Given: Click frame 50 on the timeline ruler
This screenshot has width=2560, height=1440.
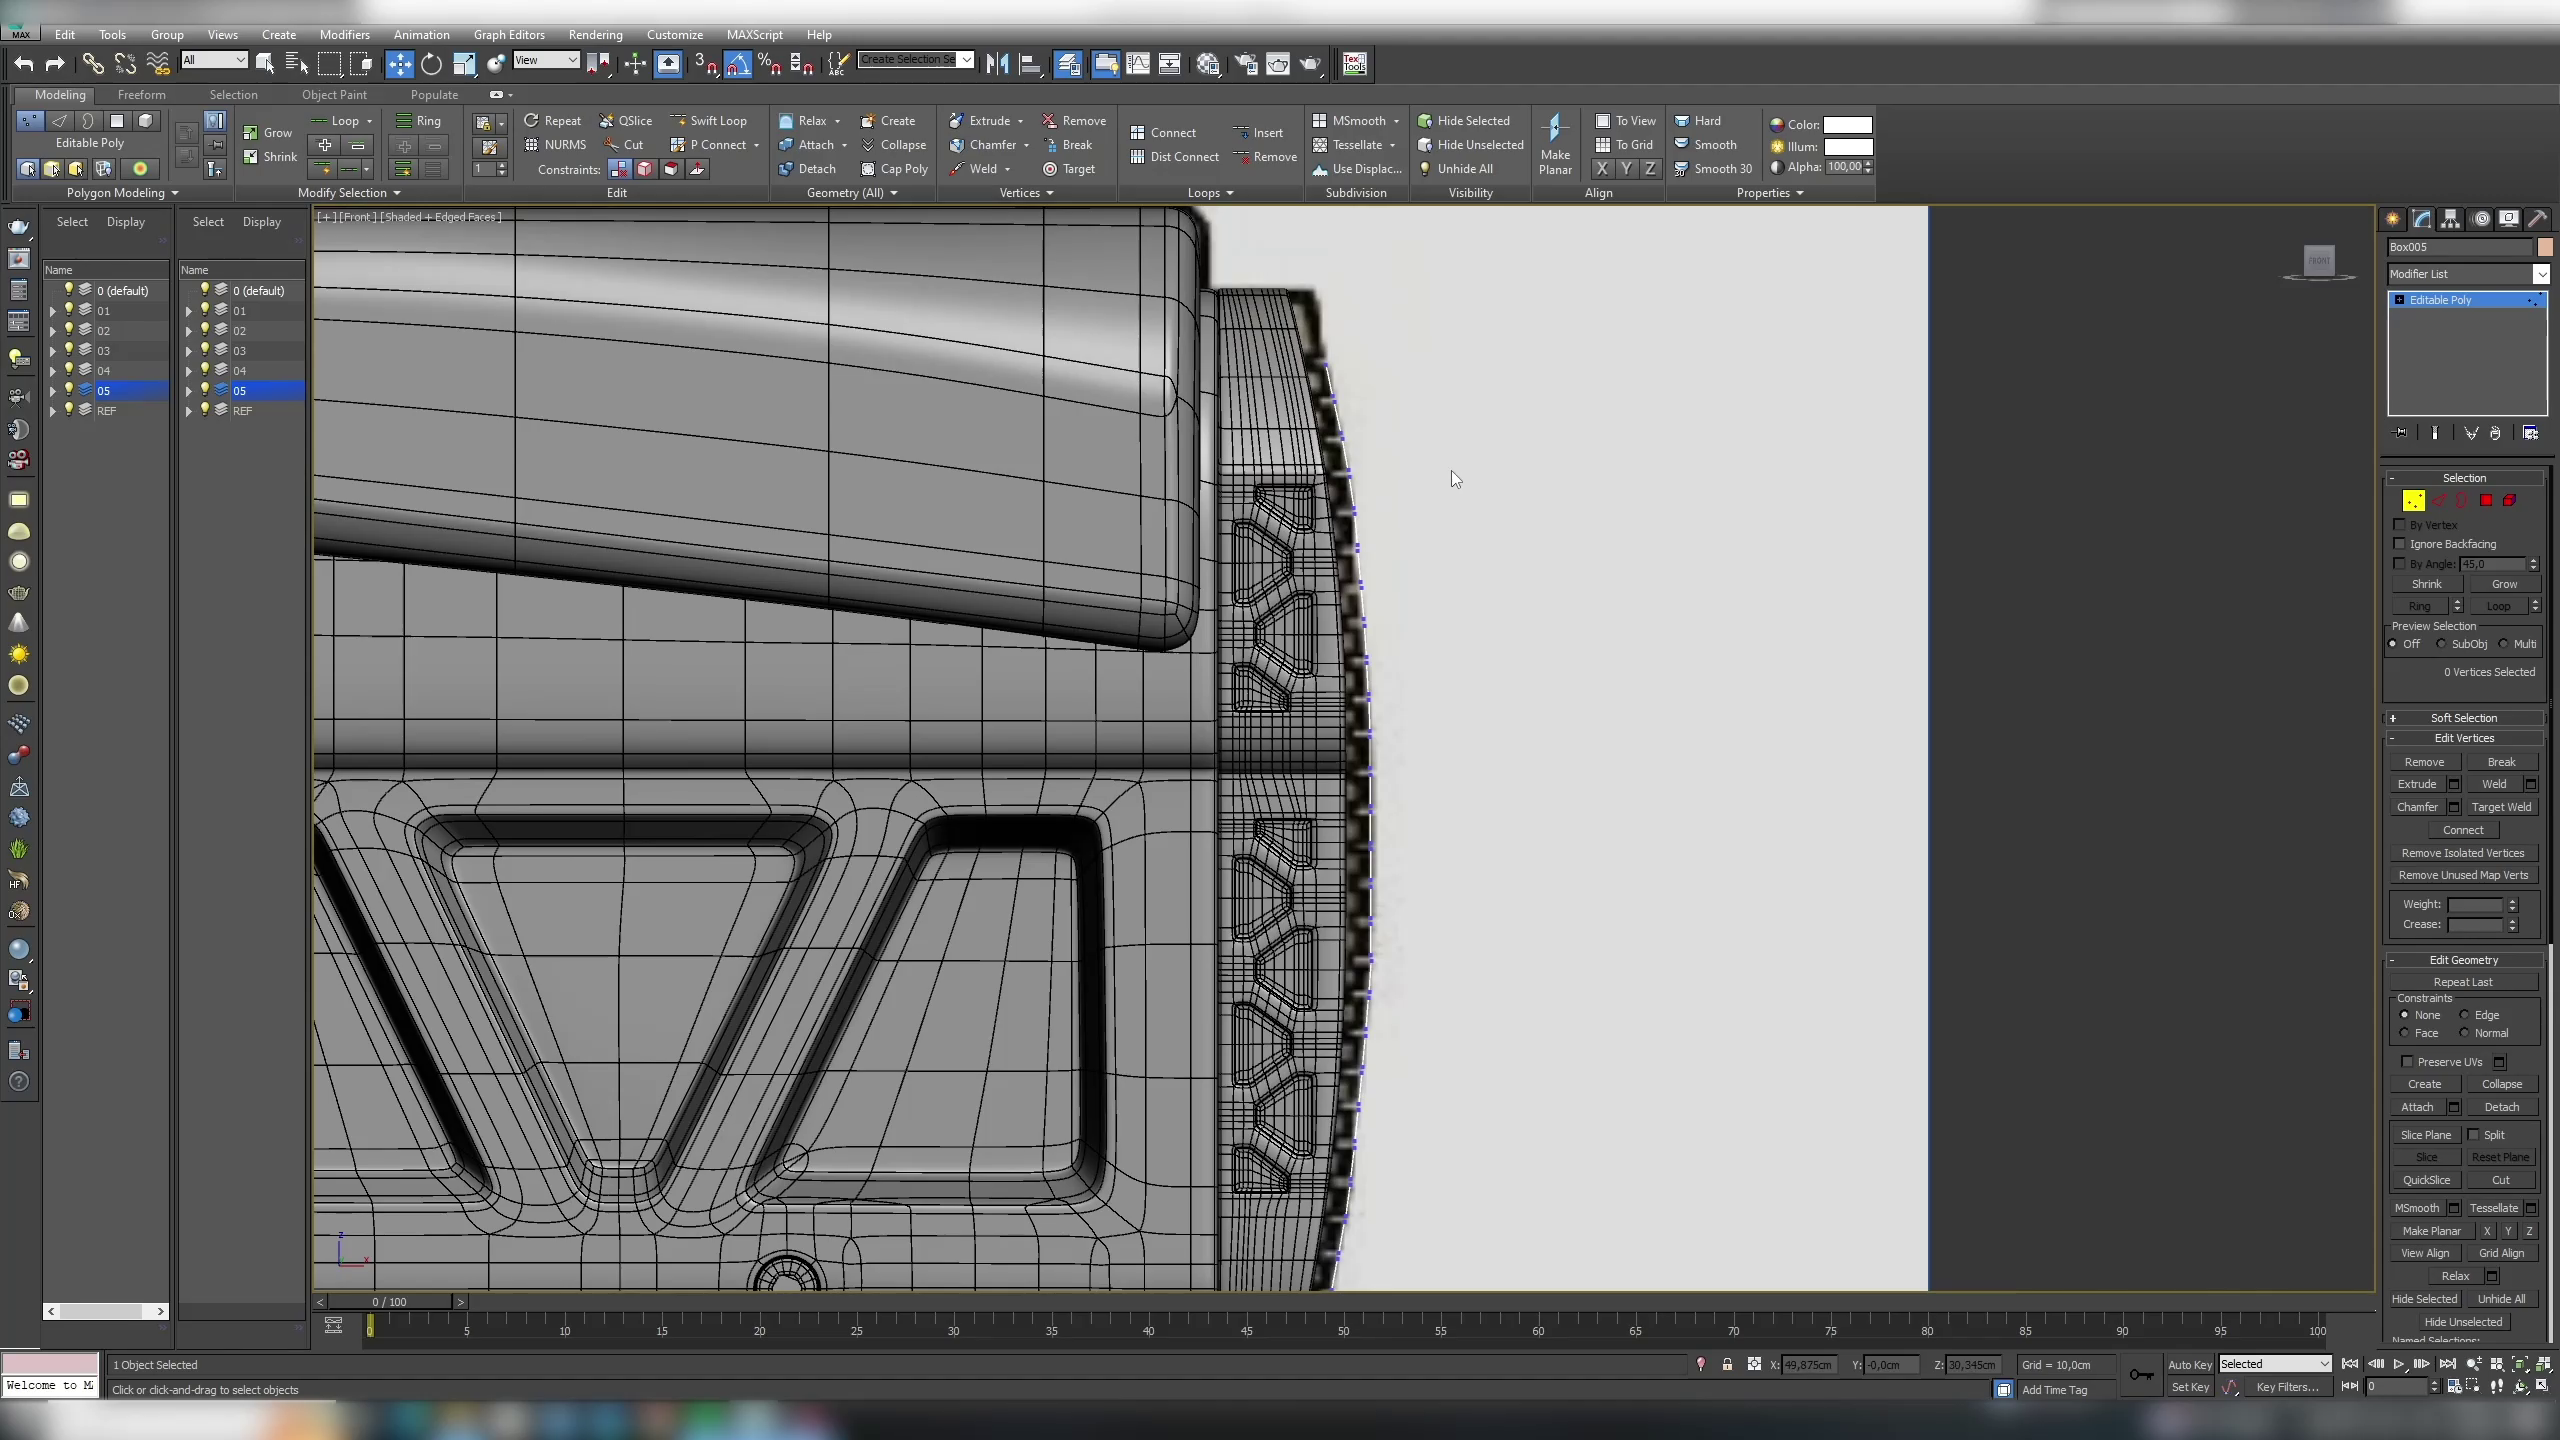Looking at the screenshot, I should [x=1343, y=1331].
